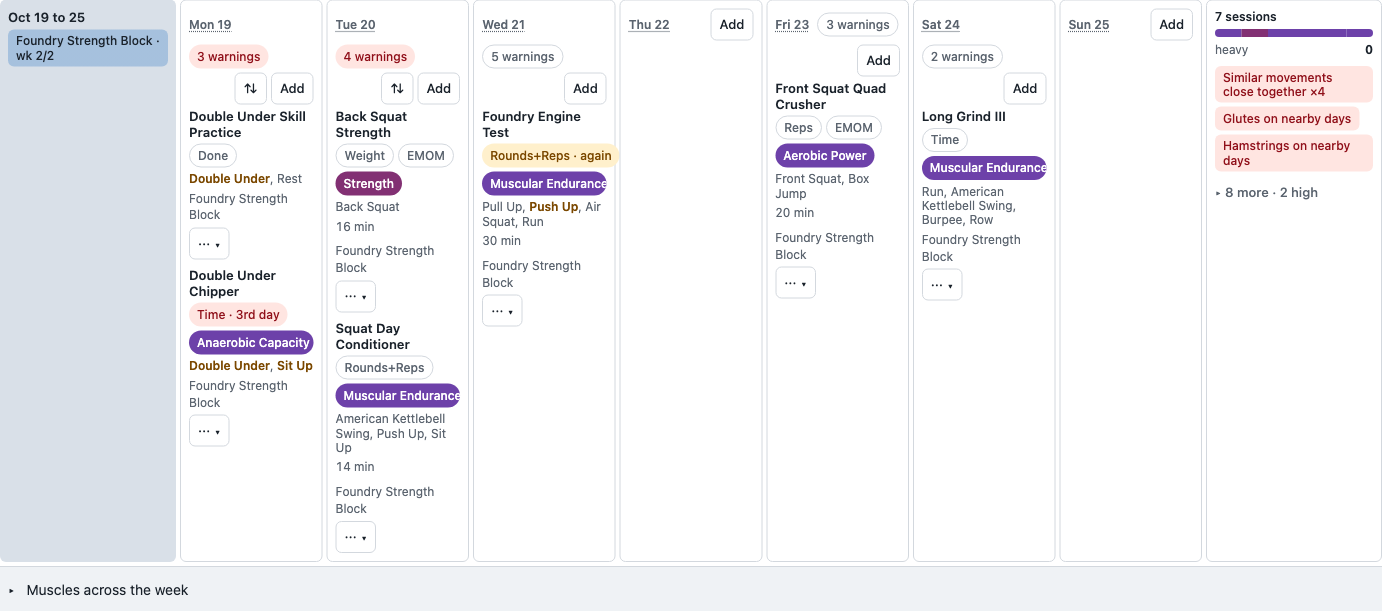Click the Oct 19 to 25 week heading

46,17
